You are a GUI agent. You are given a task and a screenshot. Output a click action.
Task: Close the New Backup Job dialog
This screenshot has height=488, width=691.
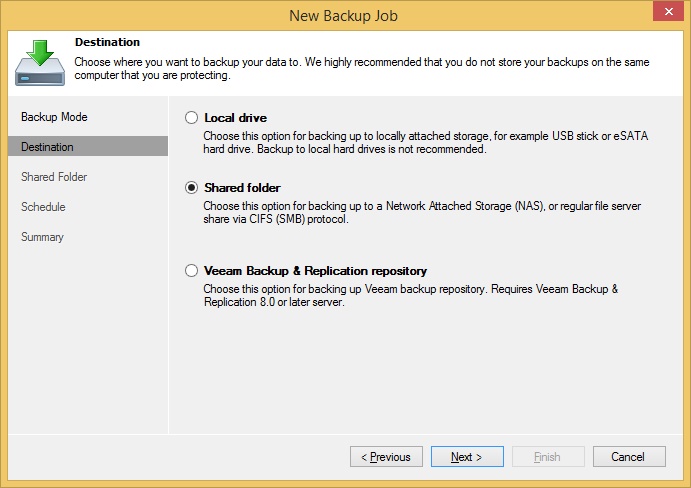click(x=668, y=11)
